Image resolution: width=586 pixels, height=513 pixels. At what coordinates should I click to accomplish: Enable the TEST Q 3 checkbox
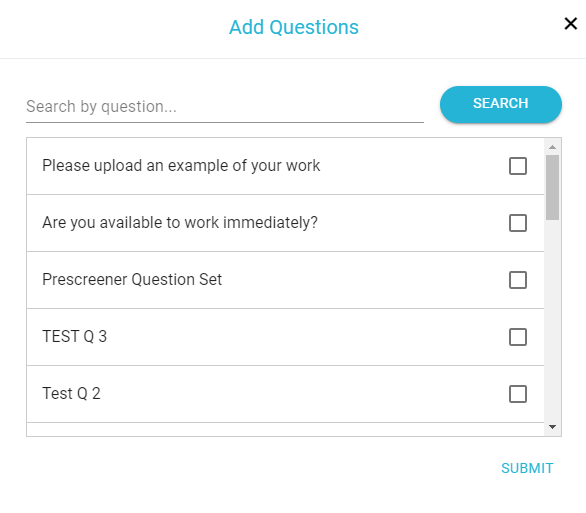pos(518,337)
